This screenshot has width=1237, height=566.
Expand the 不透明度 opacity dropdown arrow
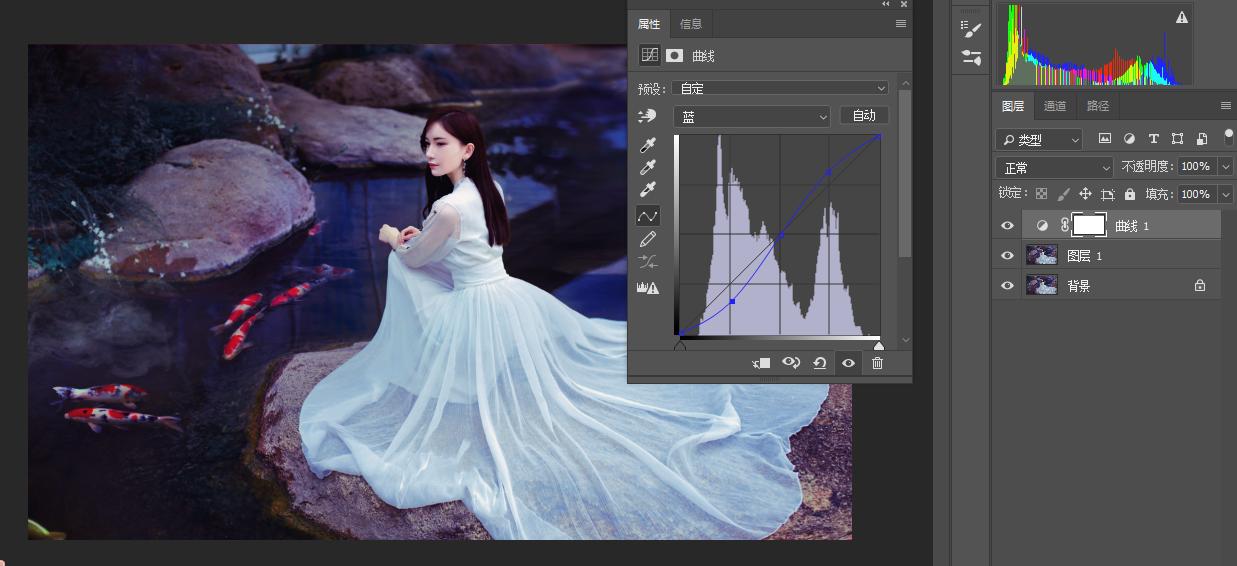click(x=1225, y=167)
